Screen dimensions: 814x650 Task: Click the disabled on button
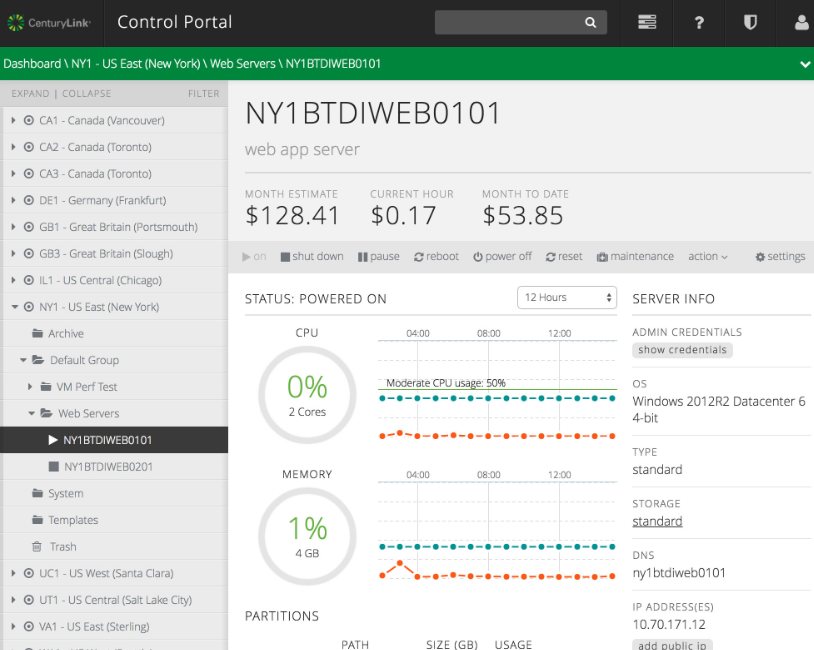pyautogui.click(x=254, y=256)
